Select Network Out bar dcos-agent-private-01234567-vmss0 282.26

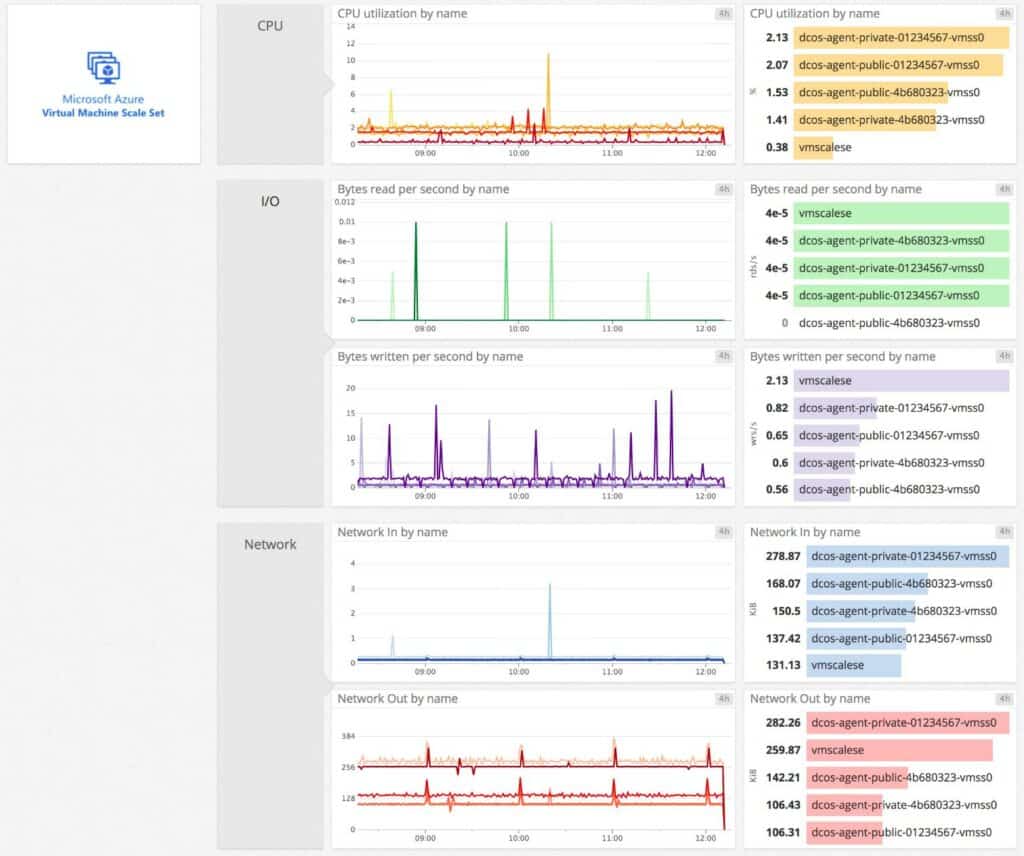[x=907, y=722]
